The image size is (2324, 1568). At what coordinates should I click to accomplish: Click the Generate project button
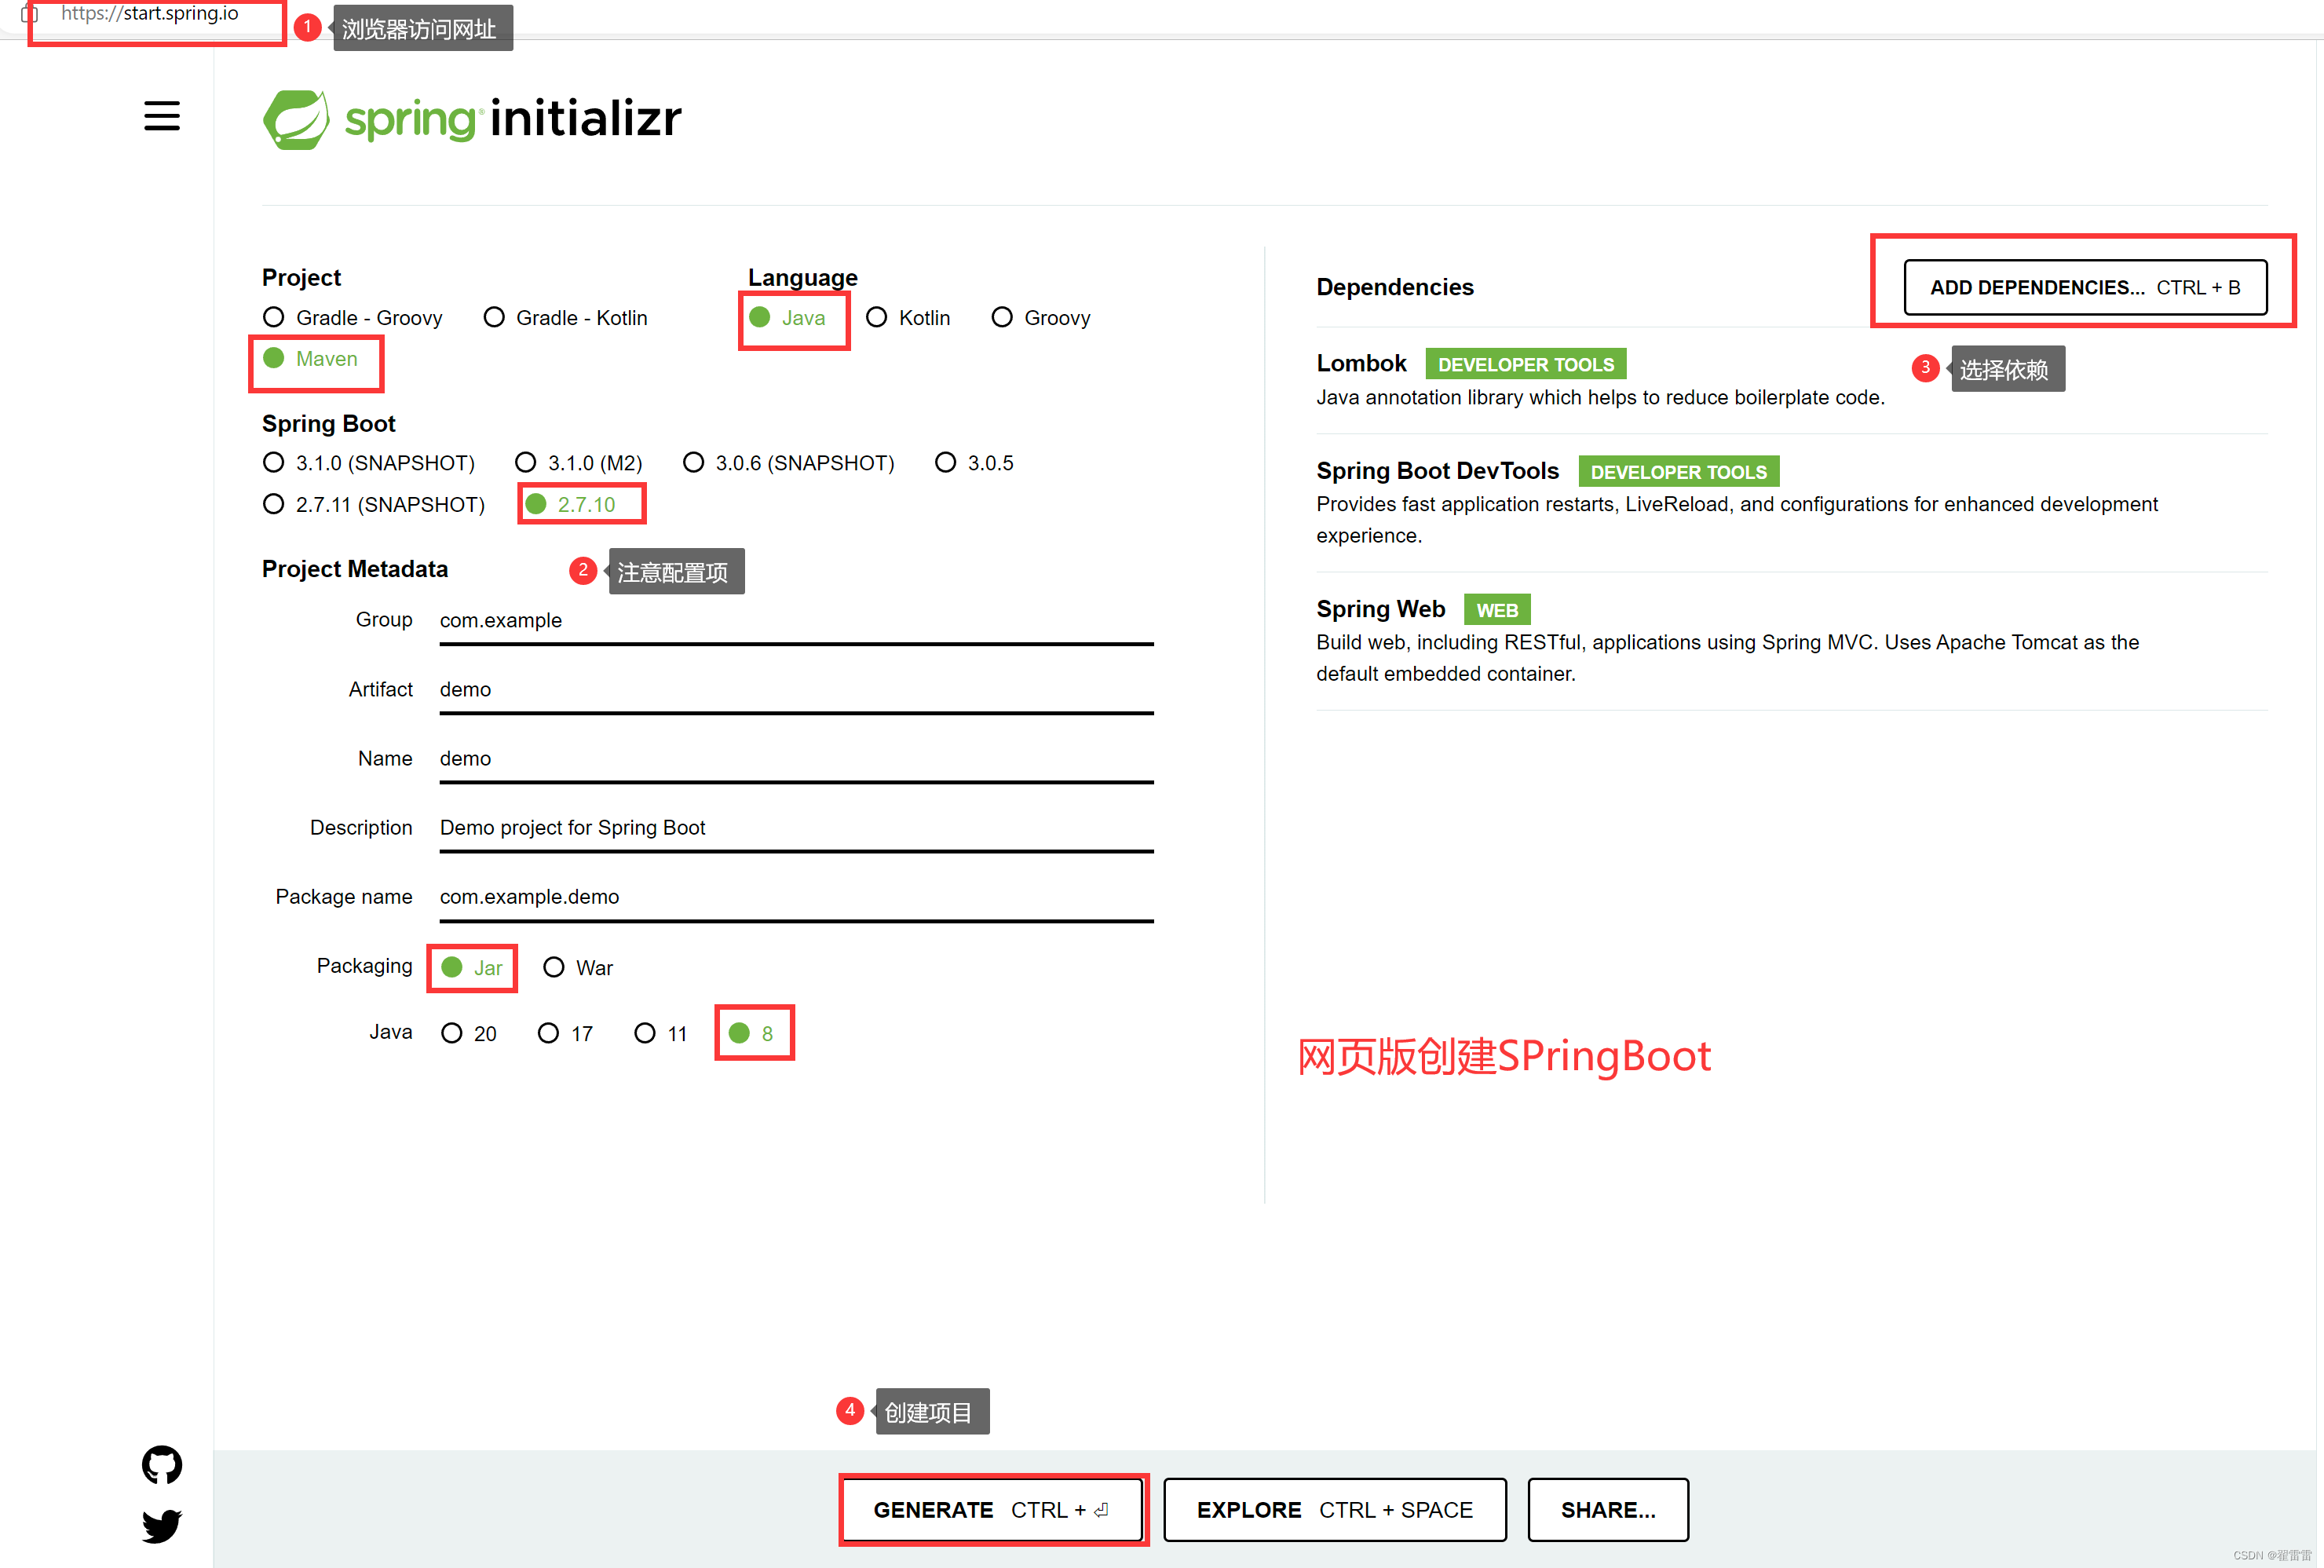click(x=993, y=1510)
